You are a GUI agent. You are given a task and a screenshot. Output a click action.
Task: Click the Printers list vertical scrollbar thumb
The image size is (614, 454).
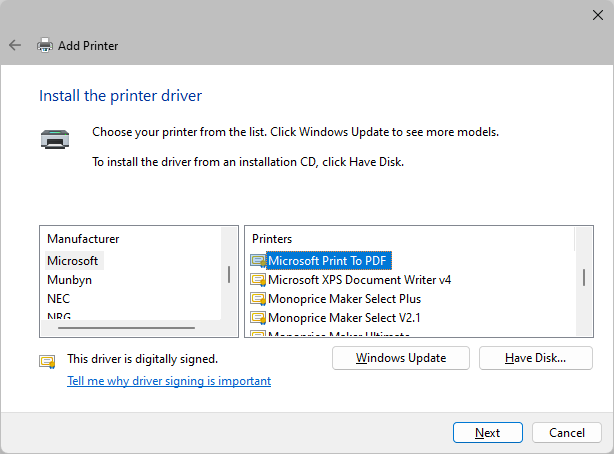point(584,277)
